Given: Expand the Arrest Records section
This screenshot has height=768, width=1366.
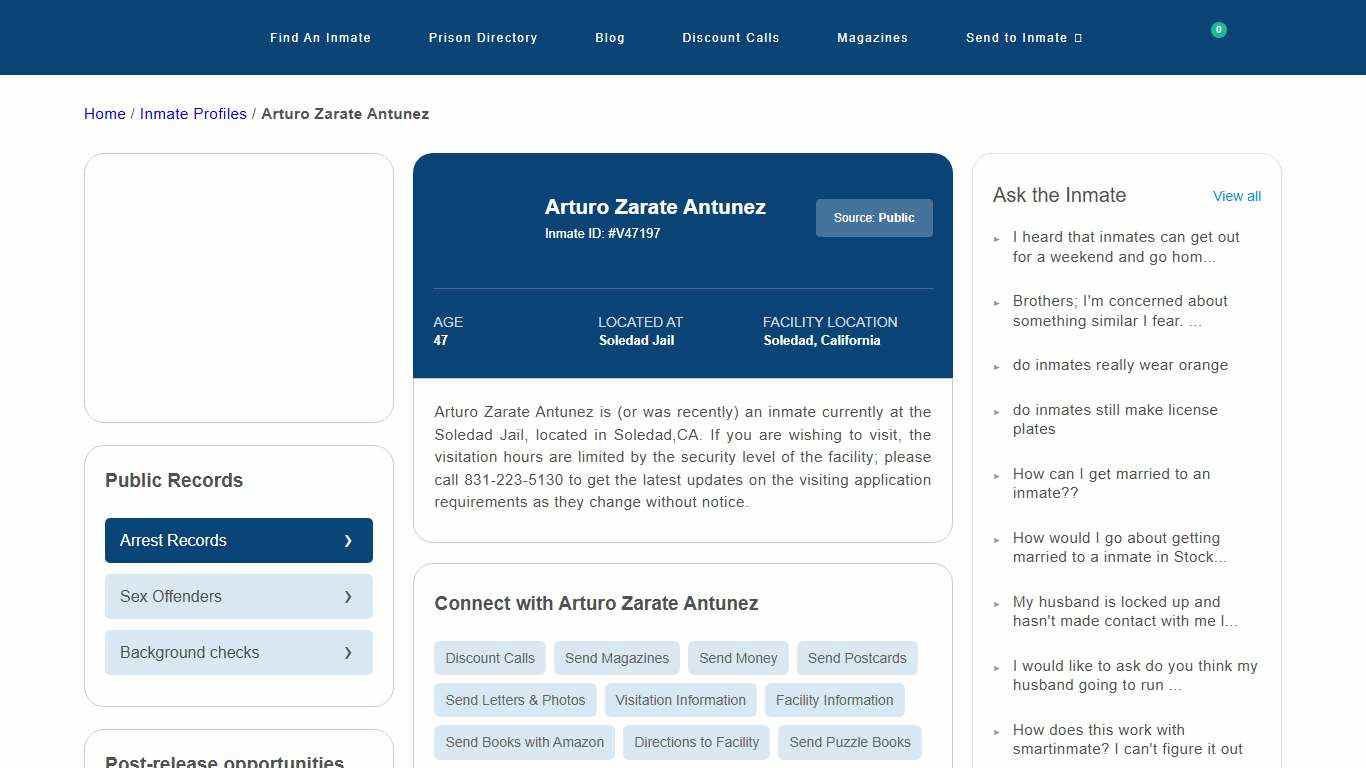Looking at the screenshot, I should pos(238,540).
